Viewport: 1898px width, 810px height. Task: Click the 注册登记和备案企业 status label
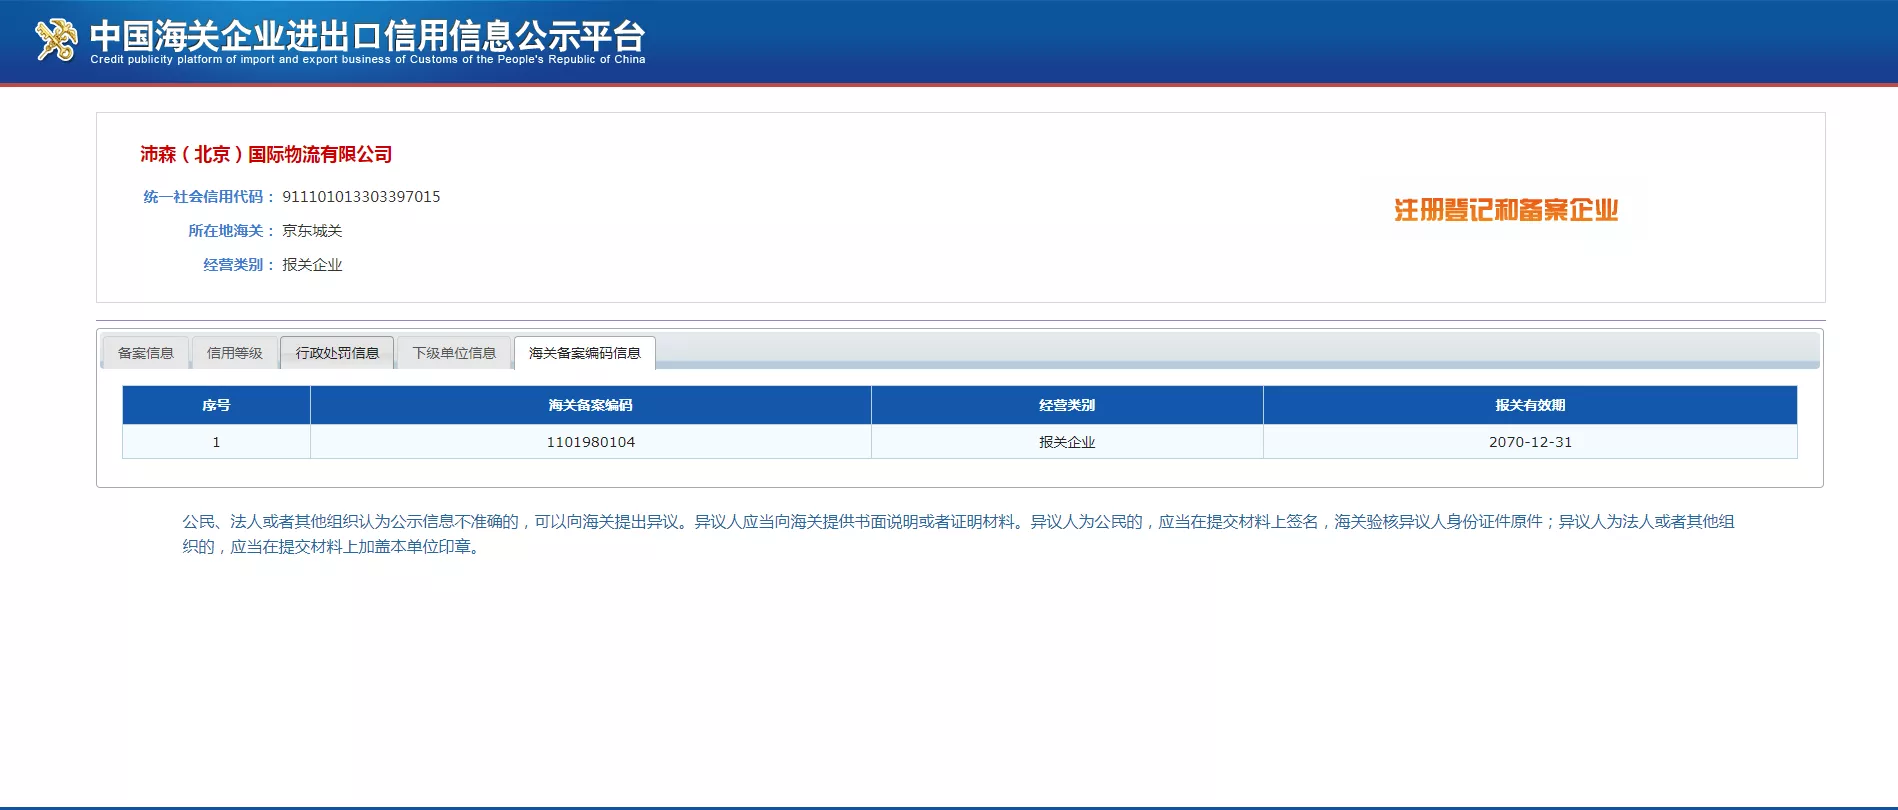click(x=1506, y=210)
